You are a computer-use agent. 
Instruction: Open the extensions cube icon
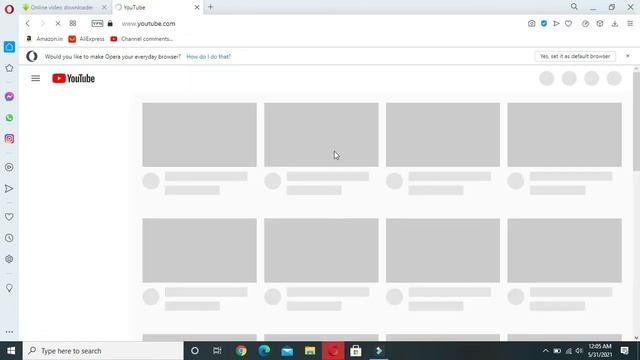click(x=600, y=24)
